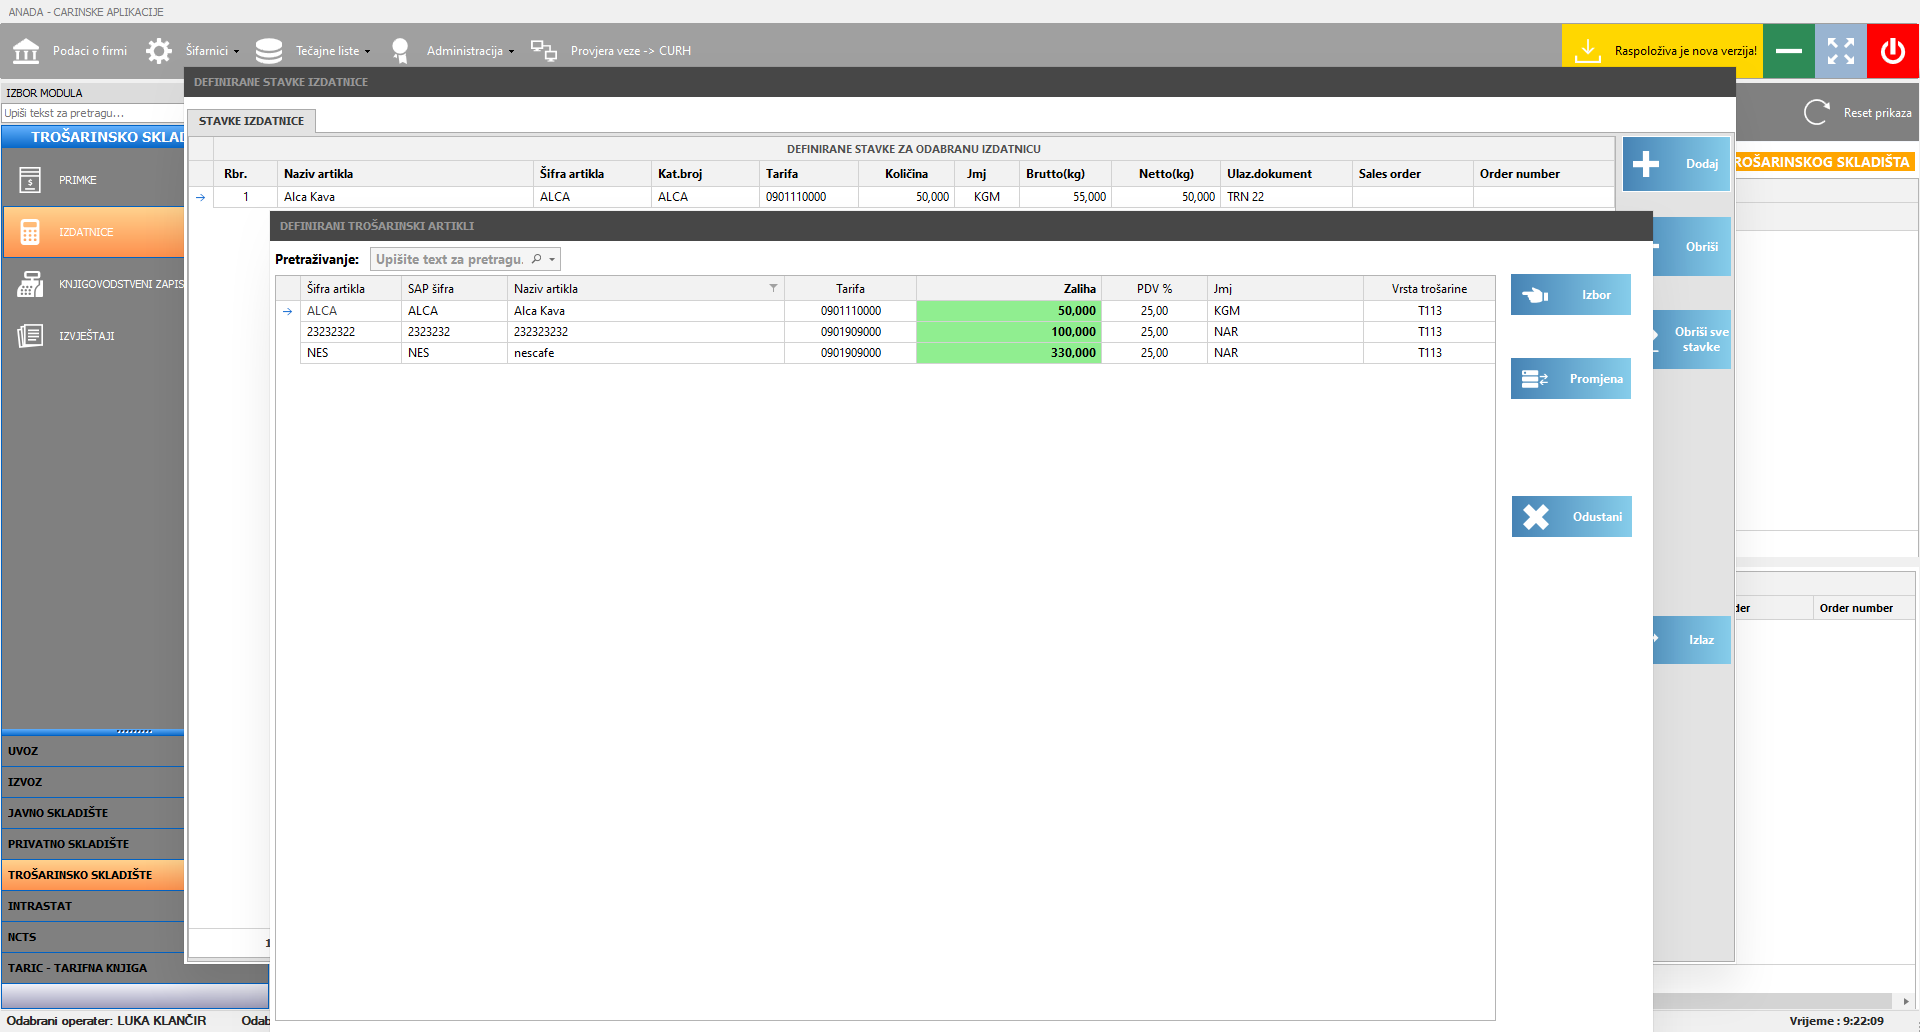Image resolution: width=1920 pixels, height=1032 pixels.
Task: Expand the Šifarnici dropdown menu
Action: pyautogui.click(x=237, y=51)
